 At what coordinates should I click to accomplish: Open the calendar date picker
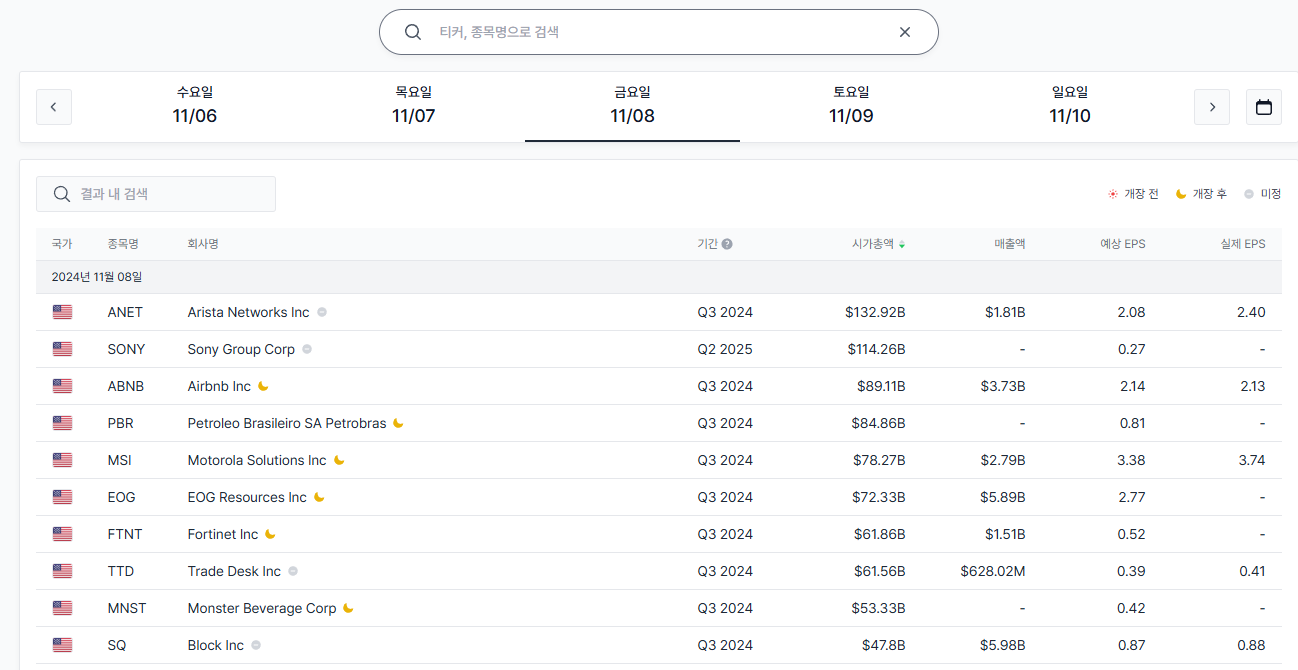pyautogui.click(x=1264, y=107)
